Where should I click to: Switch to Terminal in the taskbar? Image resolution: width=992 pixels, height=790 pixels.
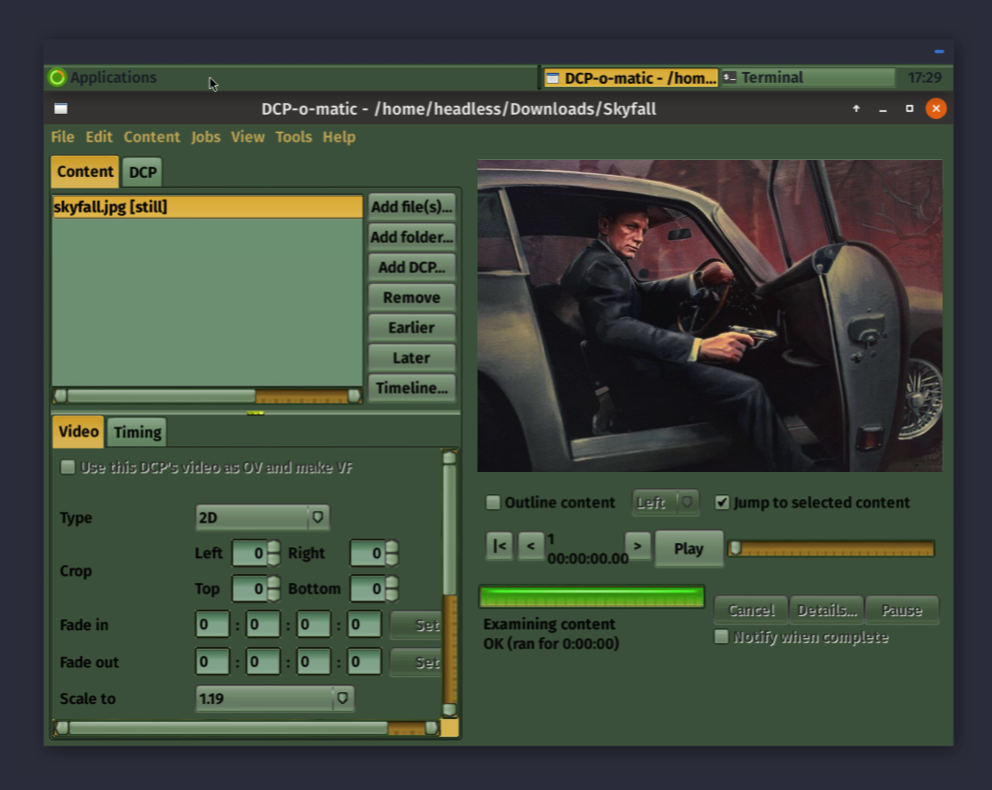pos(808,78)
